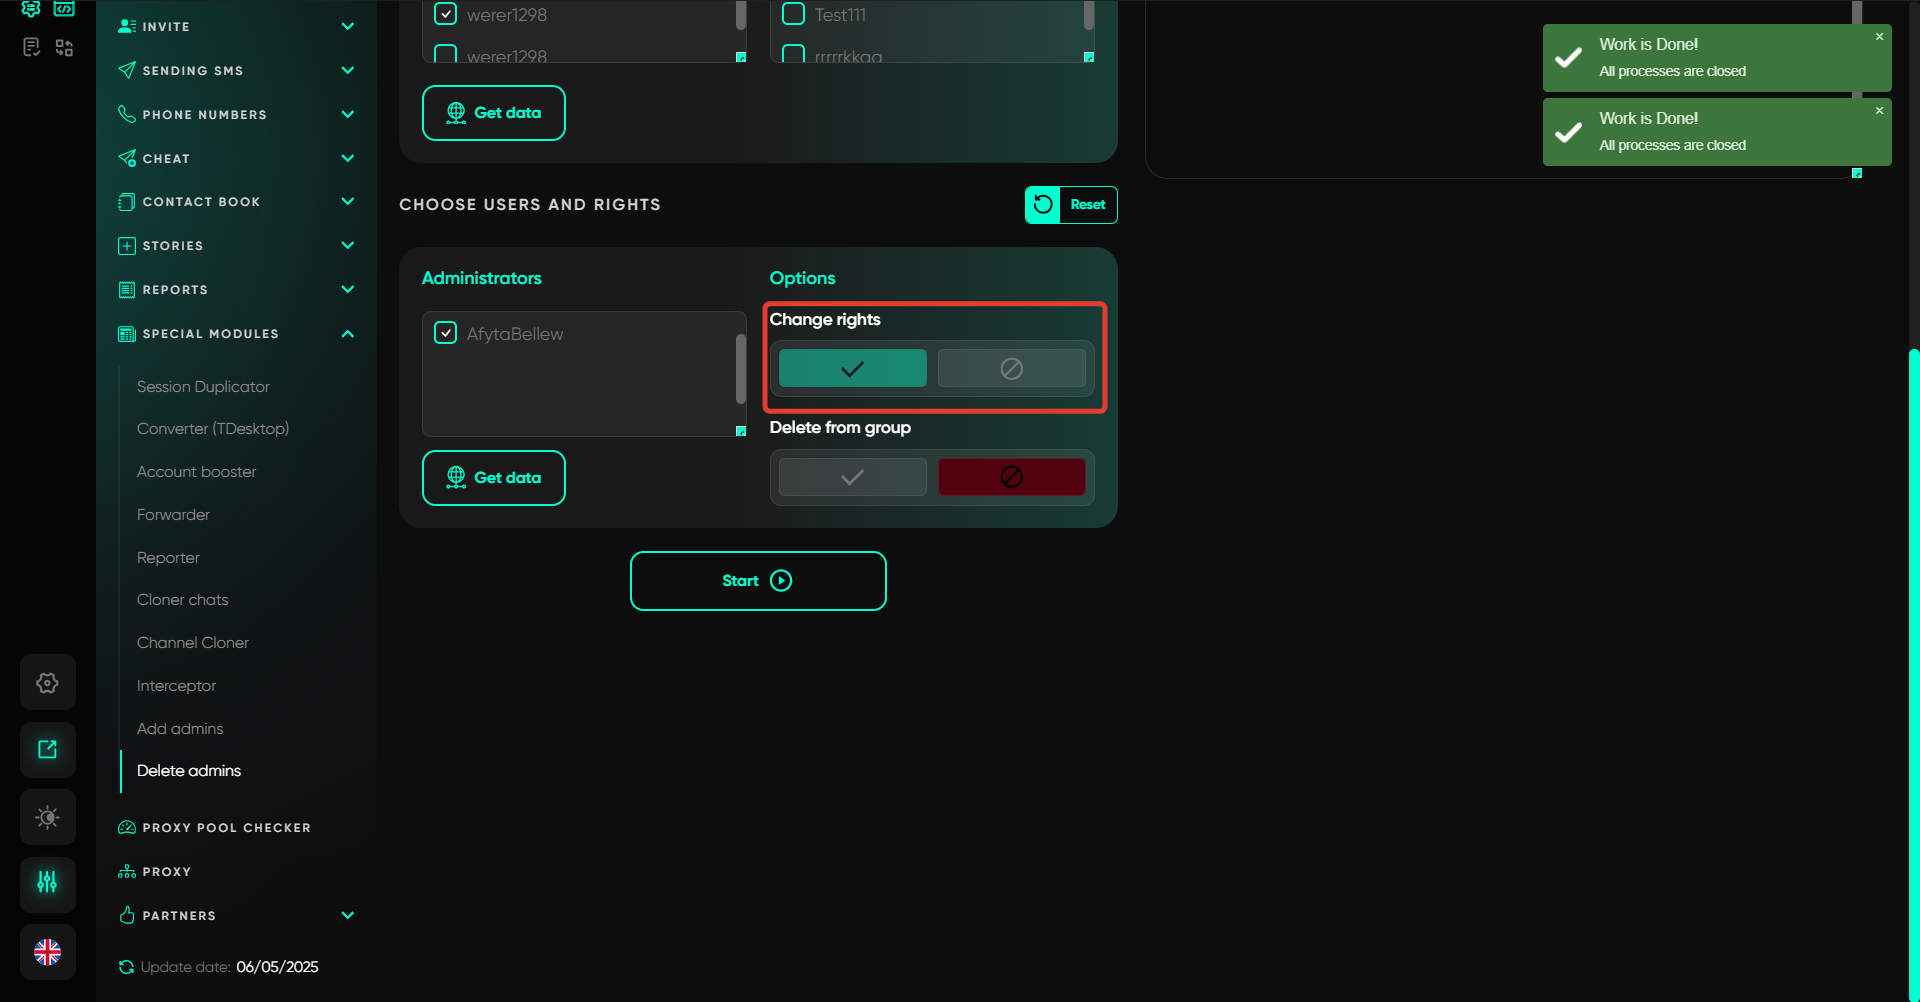Click the equalizer sliders icon

[x=47, y=882]
